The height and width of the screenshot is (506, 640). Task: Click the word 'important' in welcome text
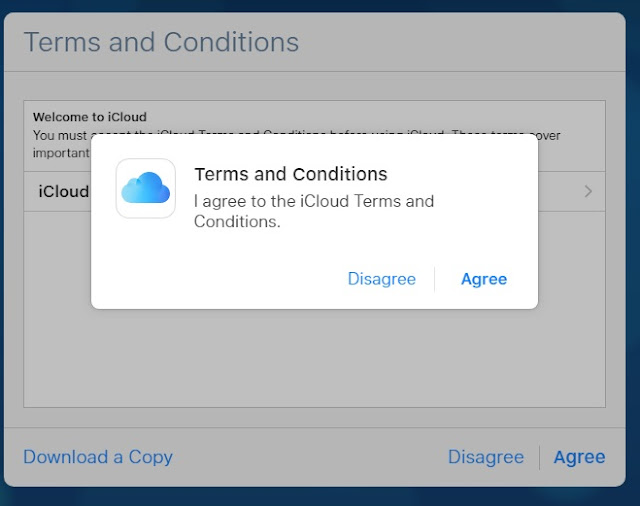click(61, 153)
